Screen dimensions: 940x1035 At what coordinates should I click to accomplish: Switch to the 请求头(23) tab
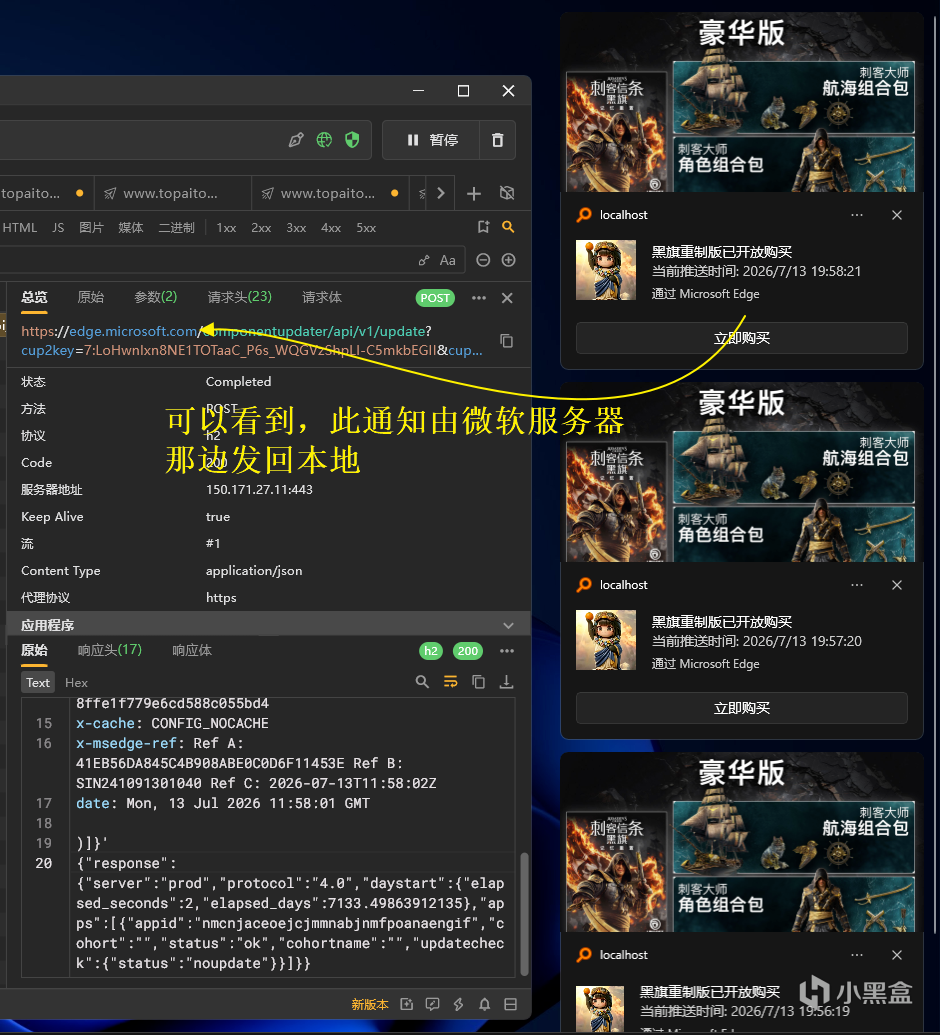[x=240, y=297]
